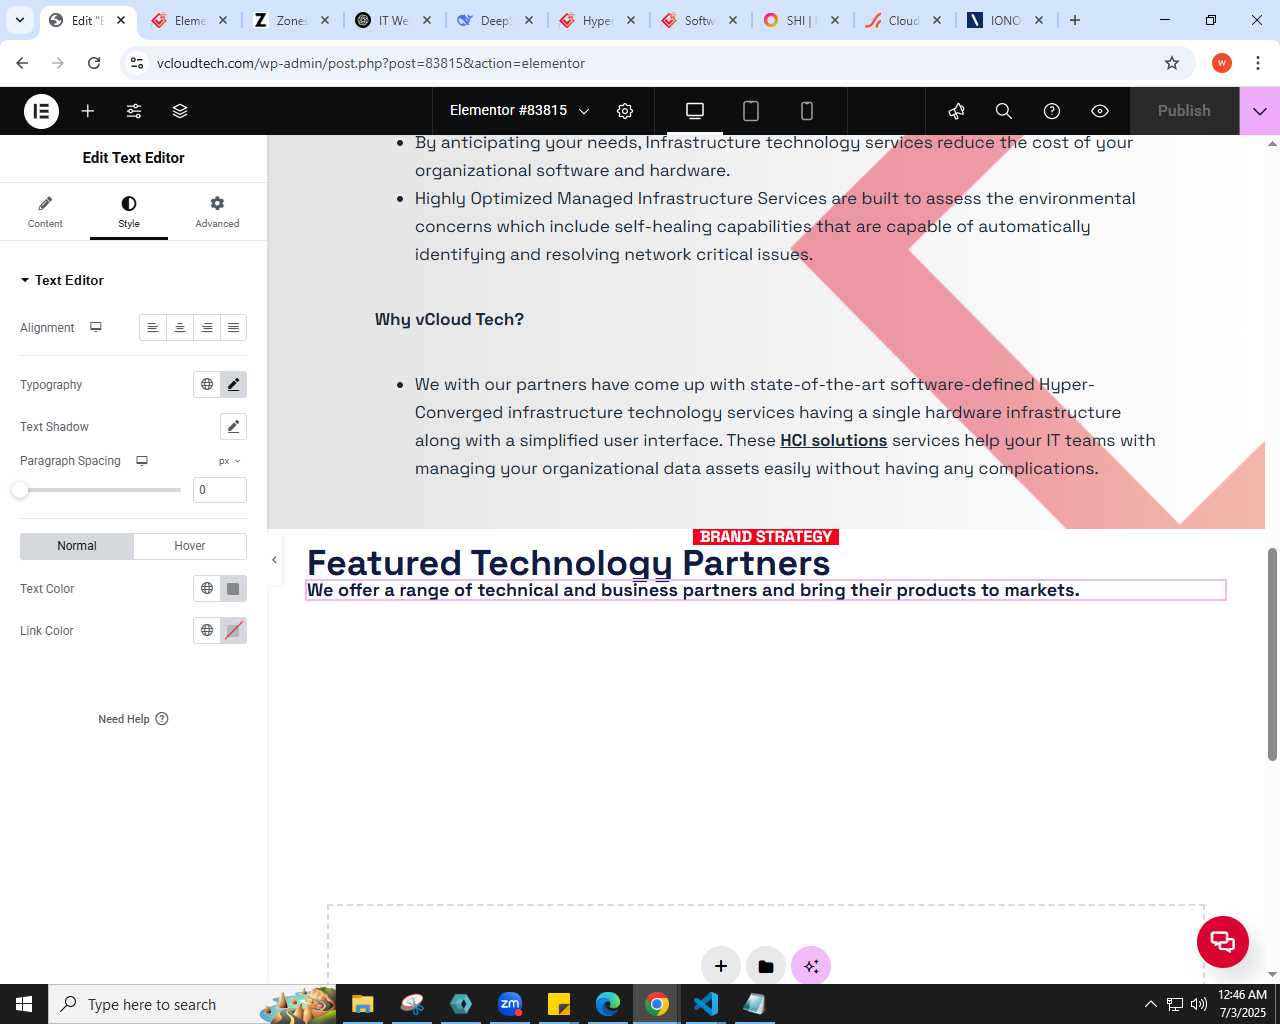1280x1024 pixels.
Task: Add new section with plus button
Action: point(721,966)
